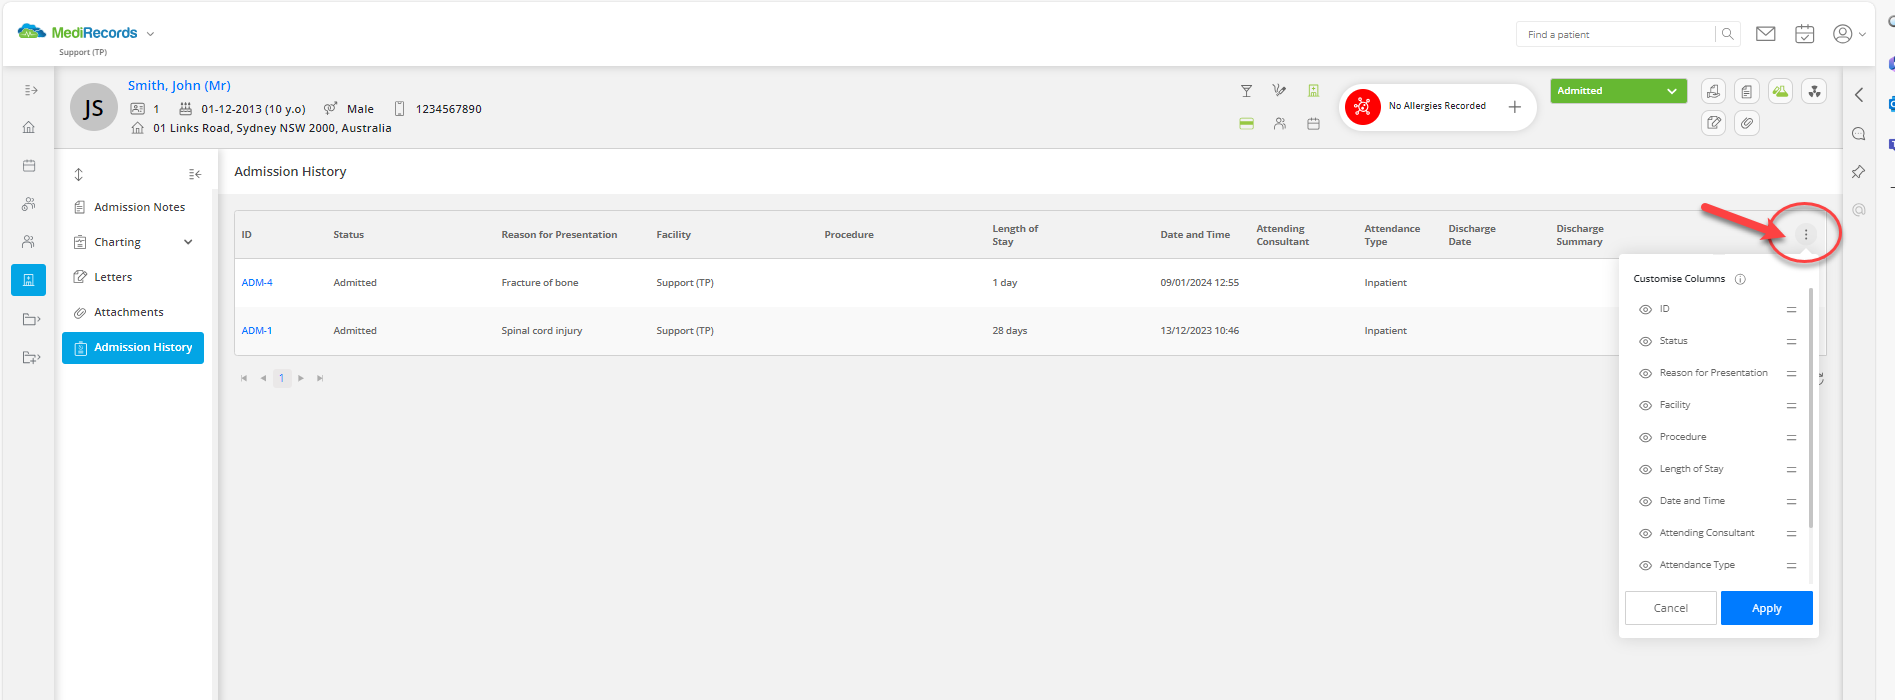Click the reorder handle for ID column
The image size is (1895, 700).
tap(1791, 310)
